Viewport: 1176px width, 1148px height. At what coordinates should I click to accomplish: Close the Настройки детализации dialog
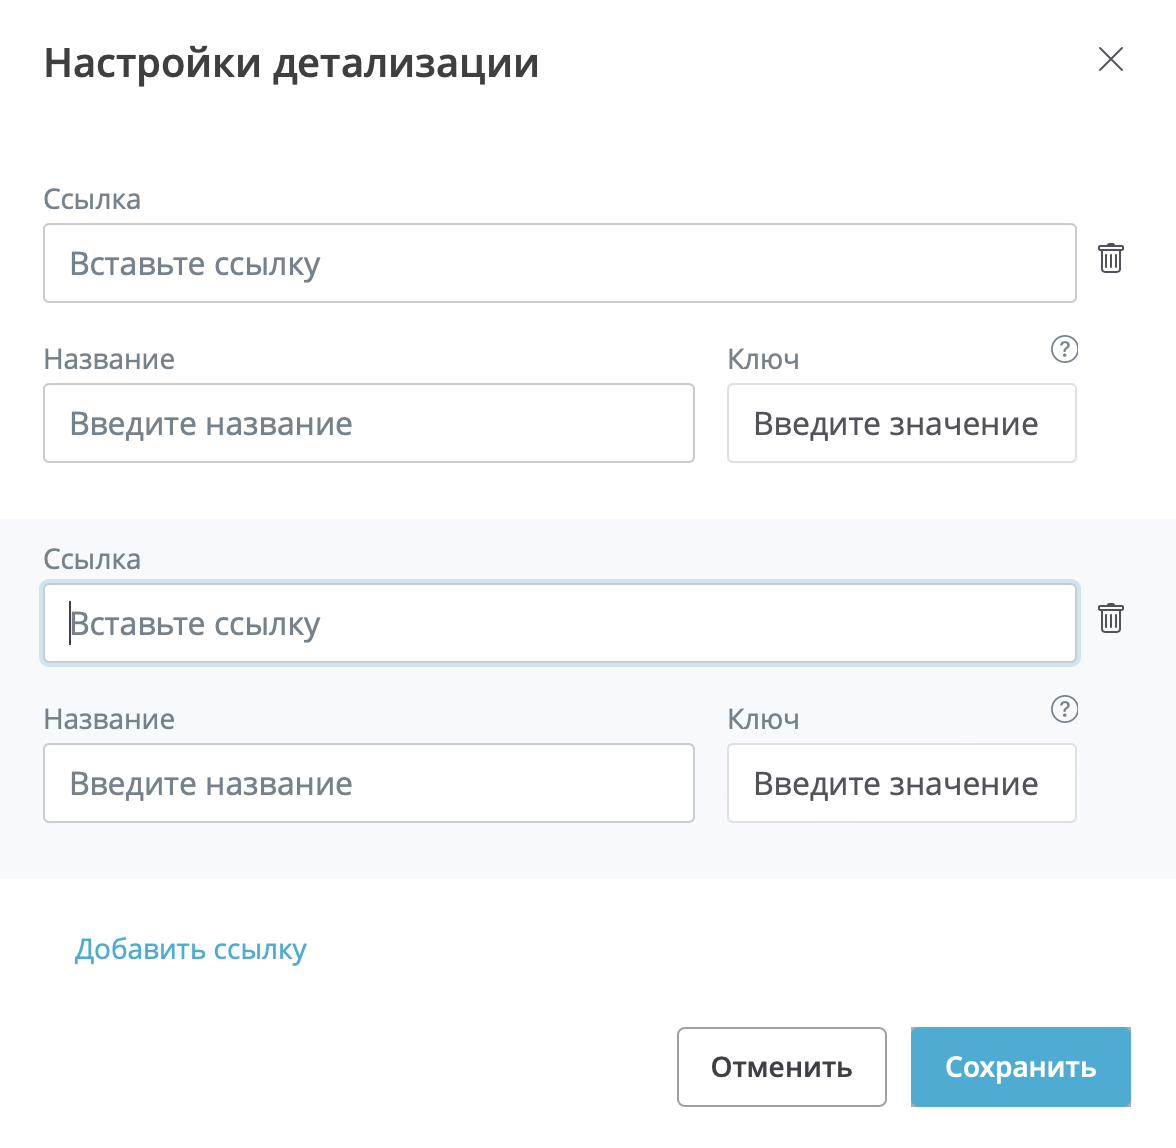tap(1110, 60)
